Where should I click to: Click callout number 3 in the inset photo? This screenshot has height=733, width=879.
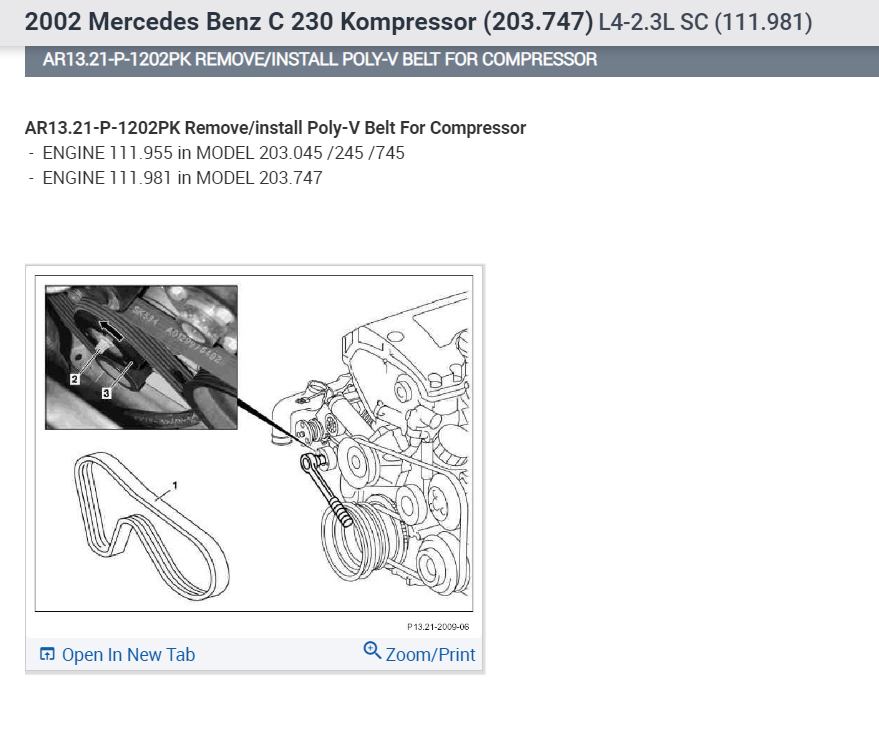tap(106, 393)
